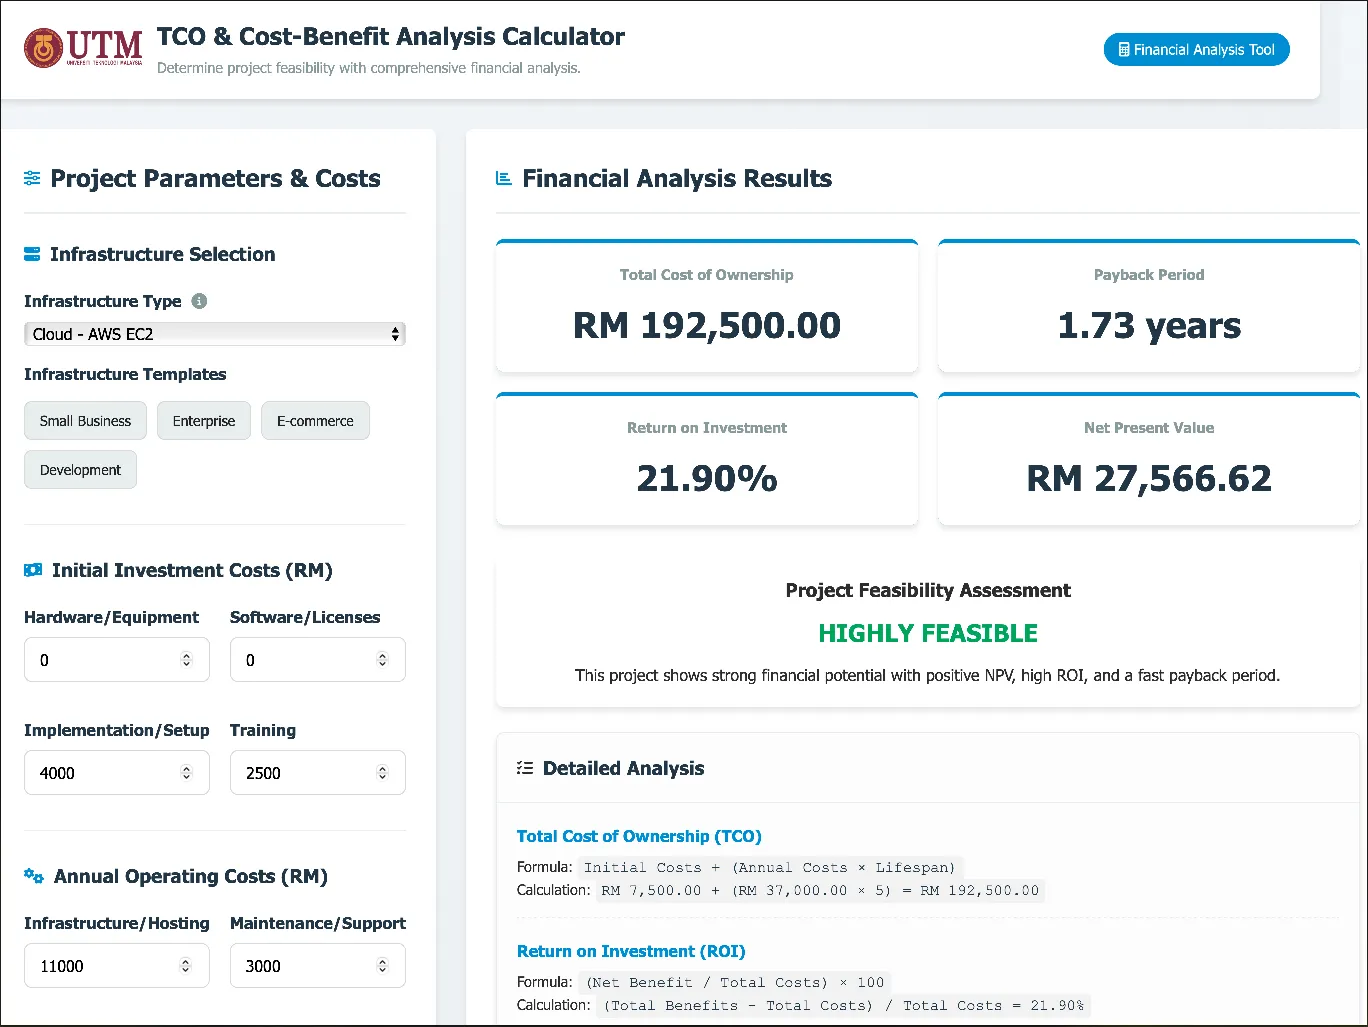The image size is (1368, 1027).
Task: Click the info icon beside Infrastructure Type
Action: (x=199, y=301)
